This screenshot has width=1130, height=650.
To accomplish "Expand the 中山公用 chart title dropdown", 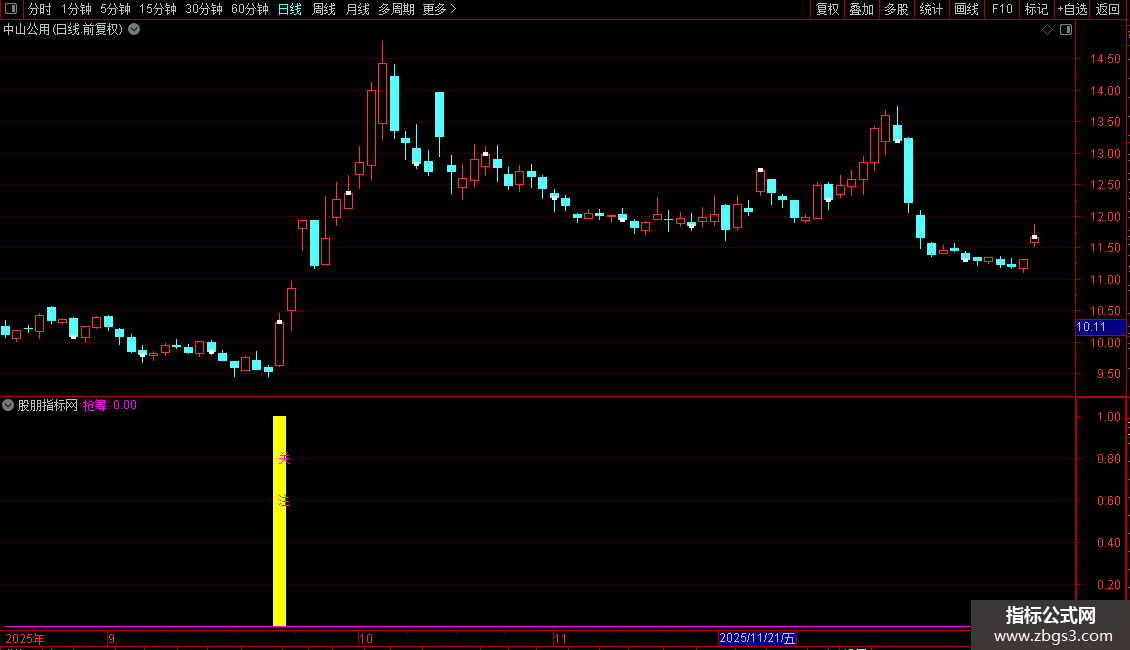I will 134,30.
